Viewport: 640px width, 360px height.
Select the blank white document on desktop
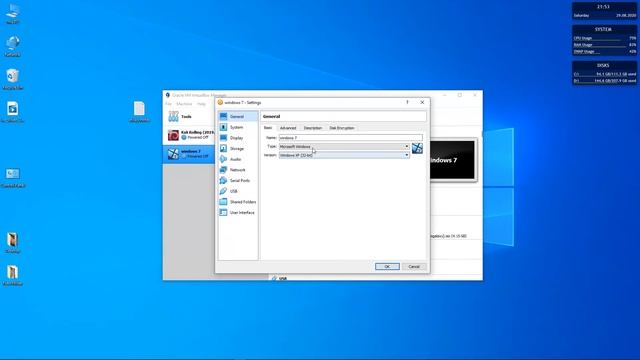[139, 111]
